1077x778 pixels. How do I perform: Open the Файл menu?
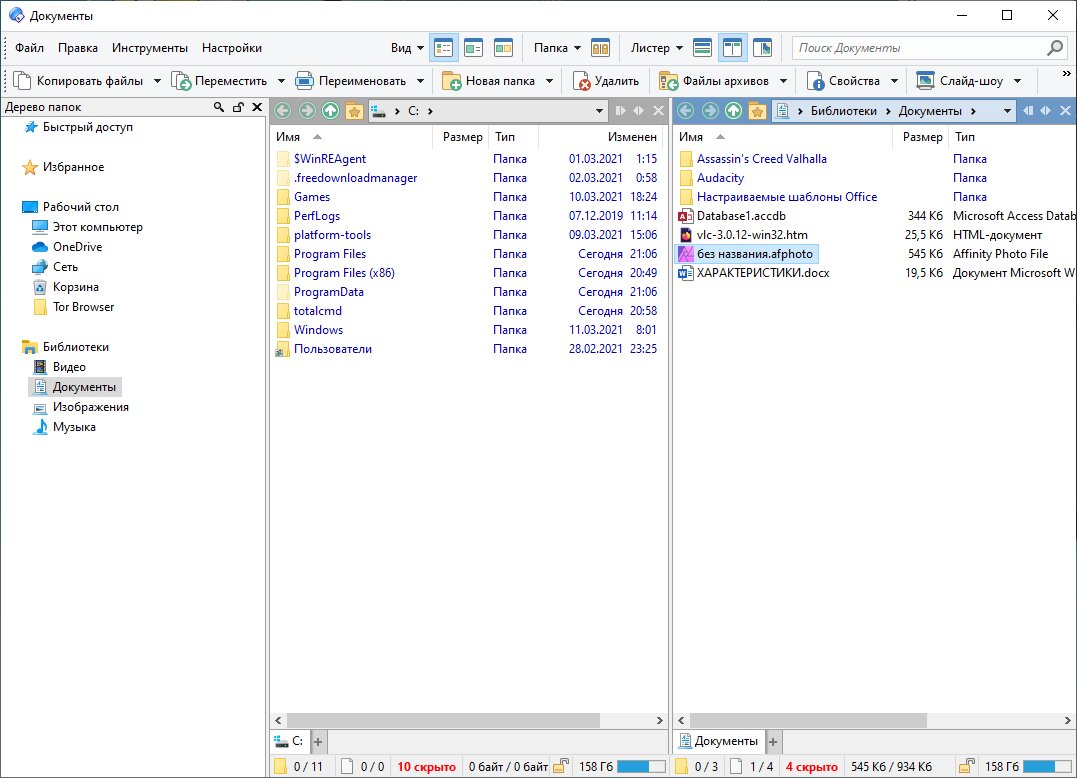[30, 48]
